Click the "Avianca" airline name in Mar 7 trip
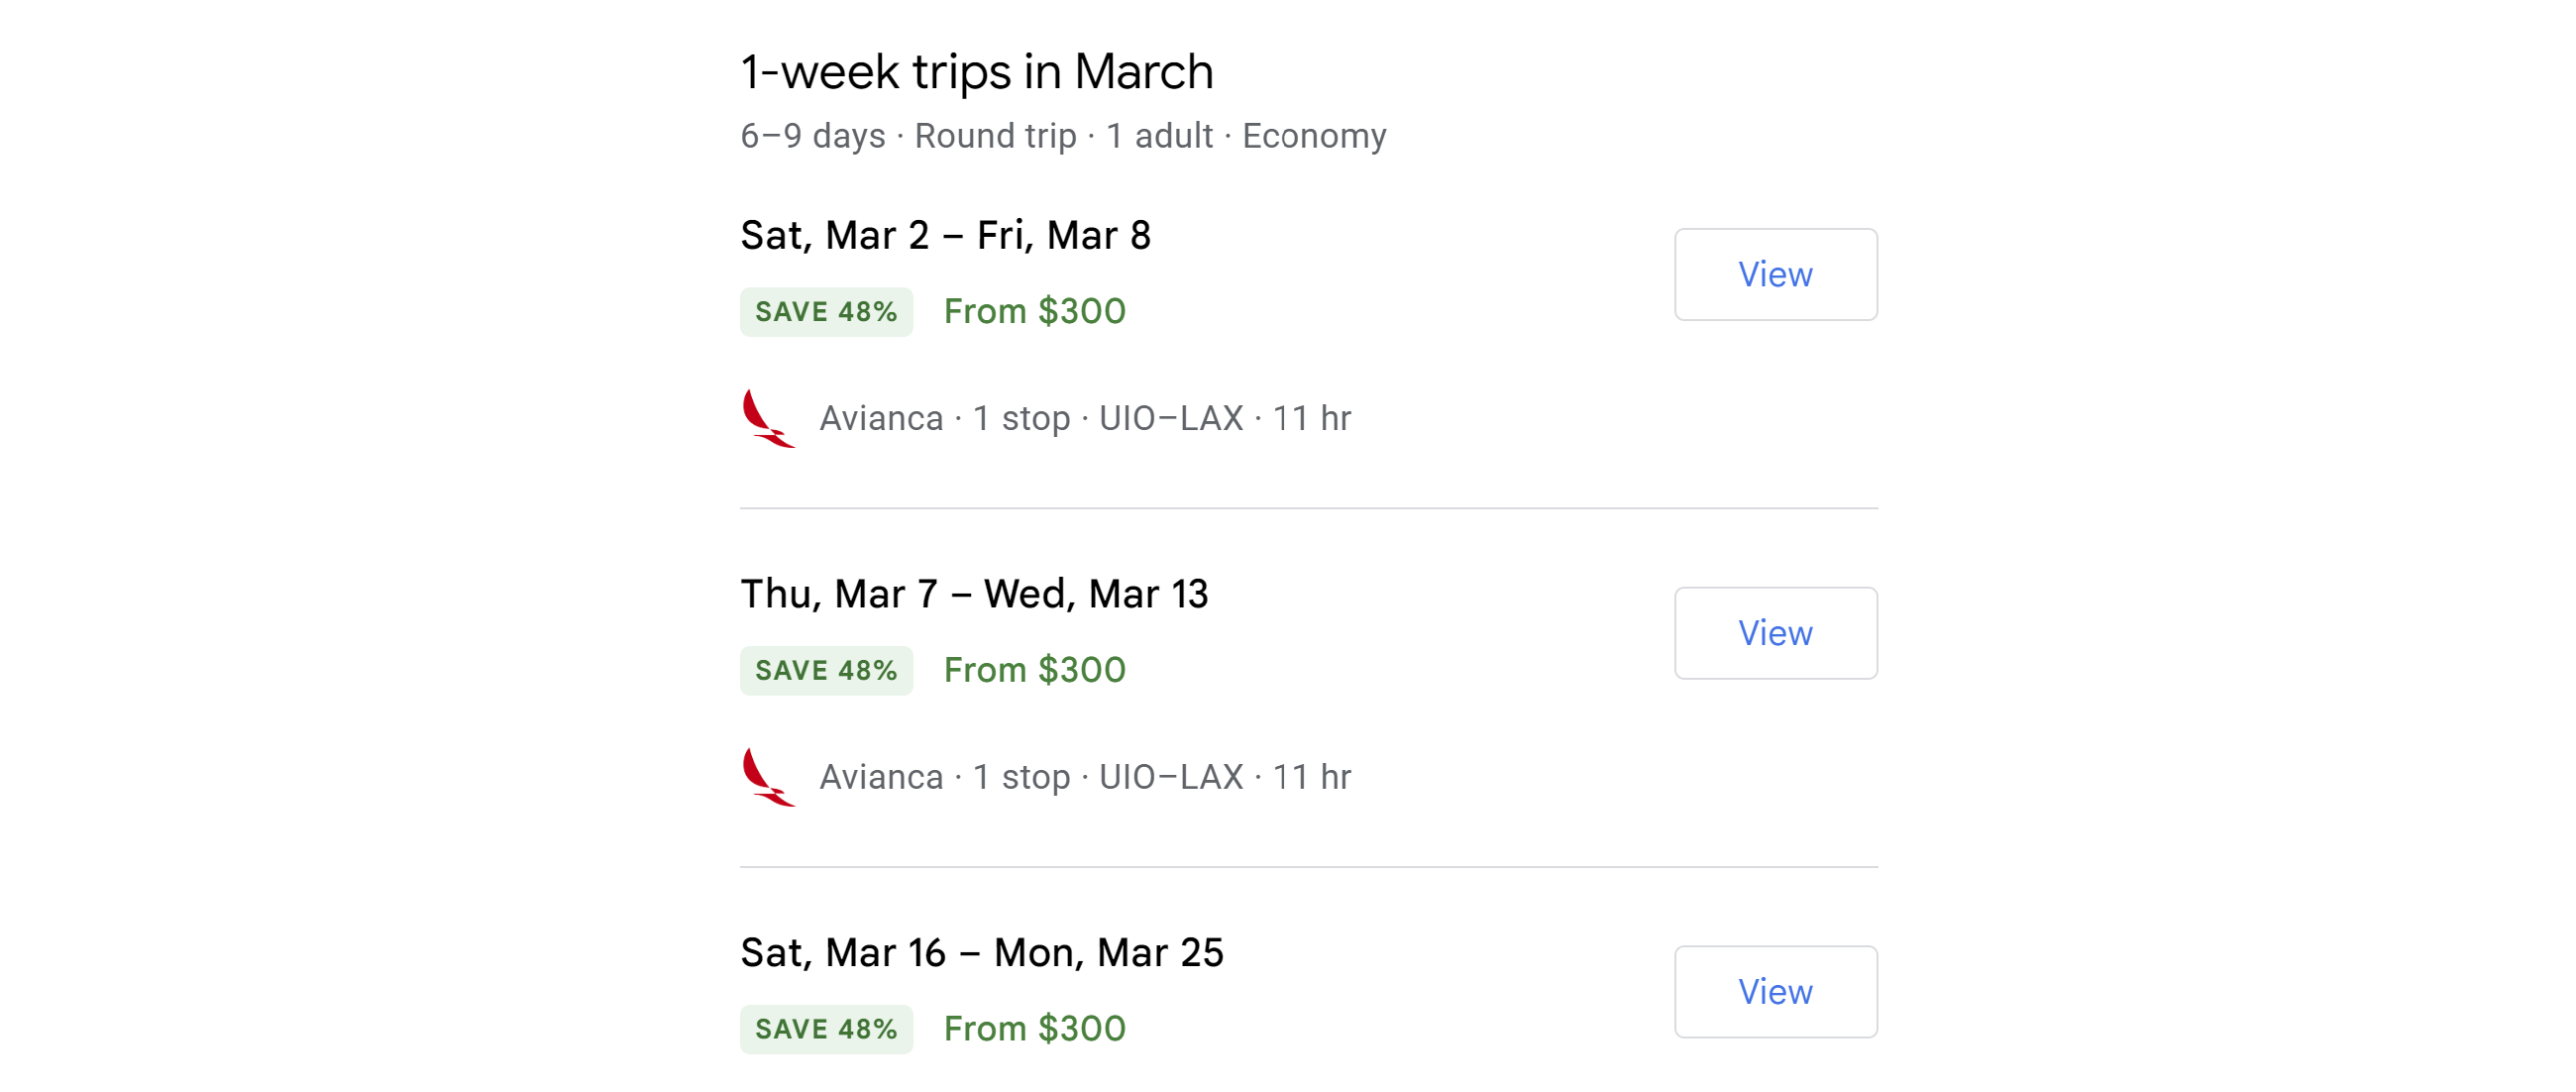Viewport: 2576px width, 1092px height. click(x=881, y=777)
